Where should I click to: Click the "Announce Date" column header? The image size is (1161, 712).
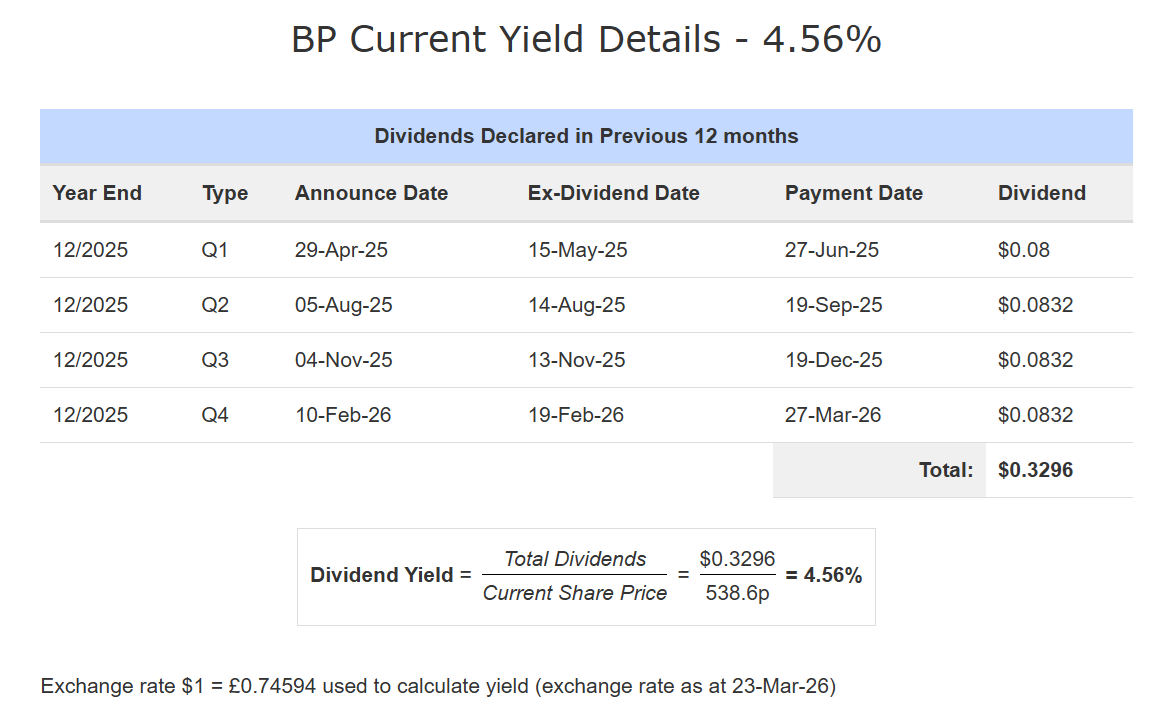click(x=371, y=193)
